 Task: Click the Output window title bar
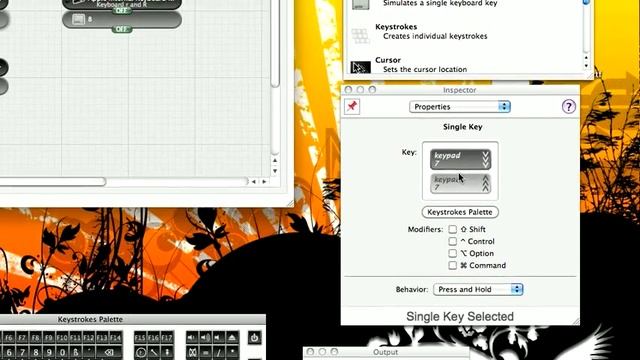(386, 352)
